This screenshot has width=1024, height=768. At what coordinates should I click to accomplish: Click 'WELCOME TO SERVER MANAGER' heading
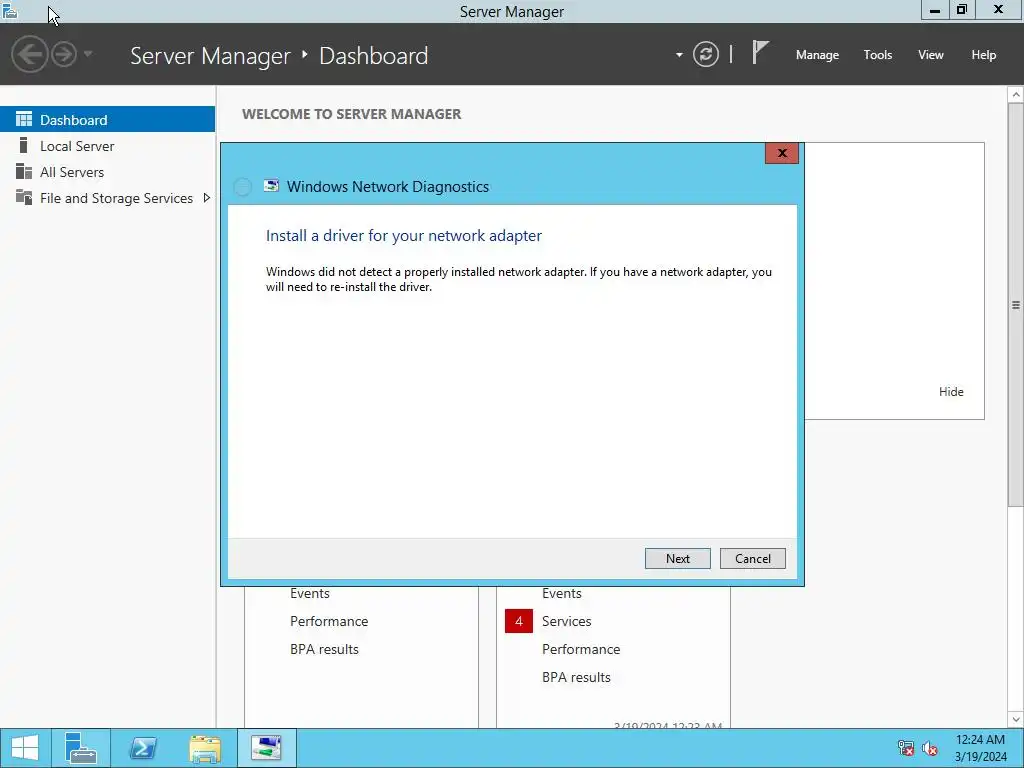tap(351, 114)
